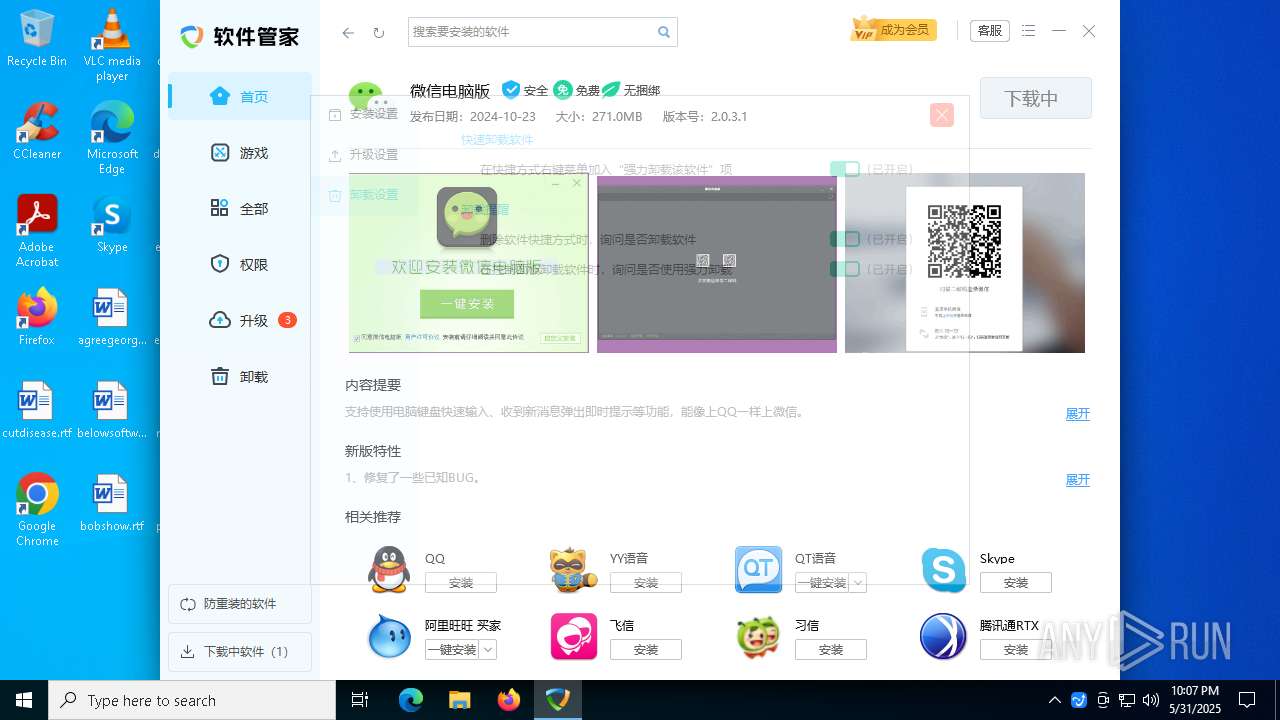The width and height of the screenshot is (1280, 720).
Task: Click the 腾讯通RTX app icon
Action: point(943,637)
